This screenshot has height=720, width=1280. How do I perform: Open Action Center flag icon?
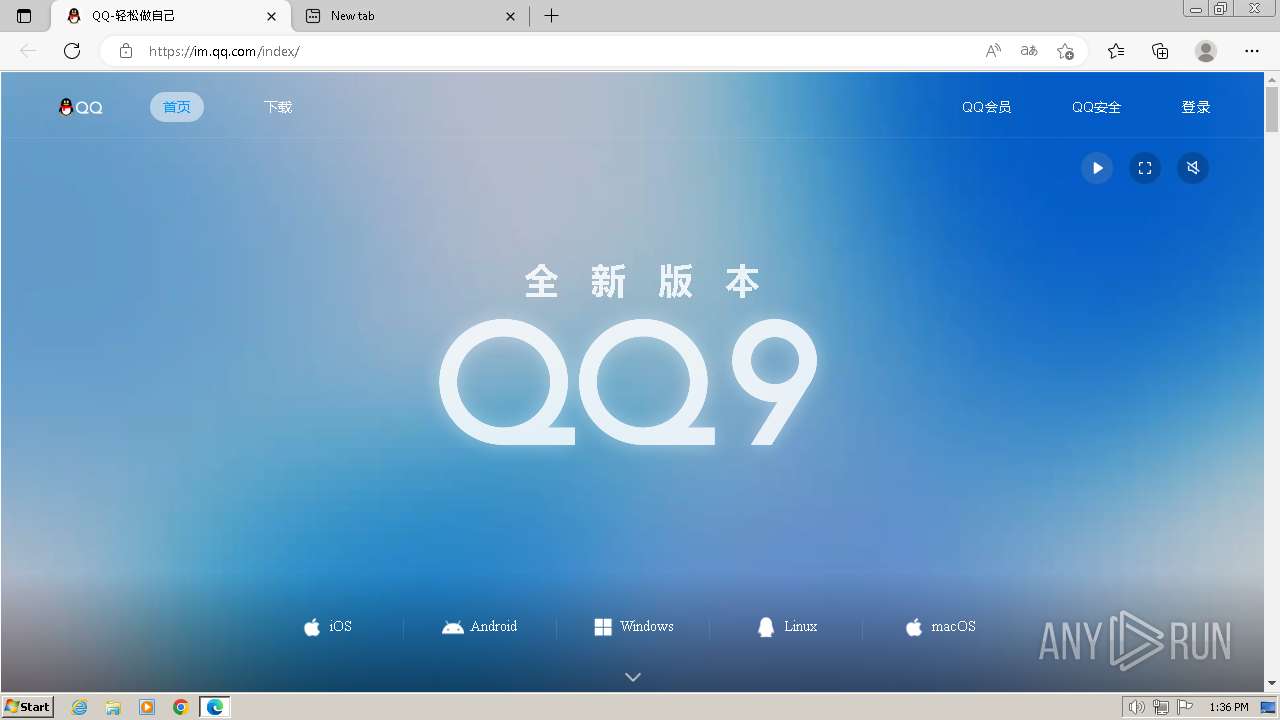(x=1185, y=707)
